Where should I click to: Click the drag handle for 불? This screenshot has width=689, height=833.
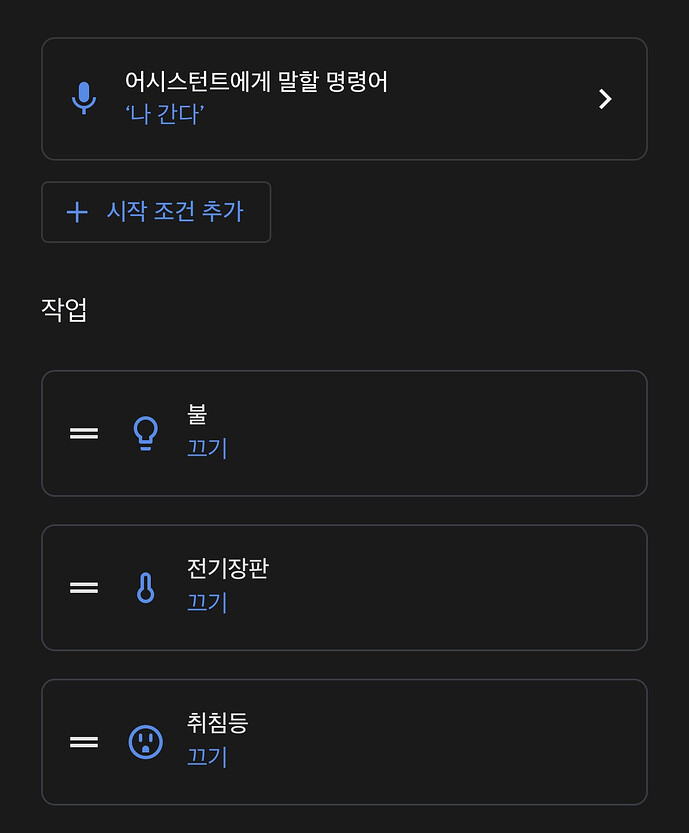point(84,433)
